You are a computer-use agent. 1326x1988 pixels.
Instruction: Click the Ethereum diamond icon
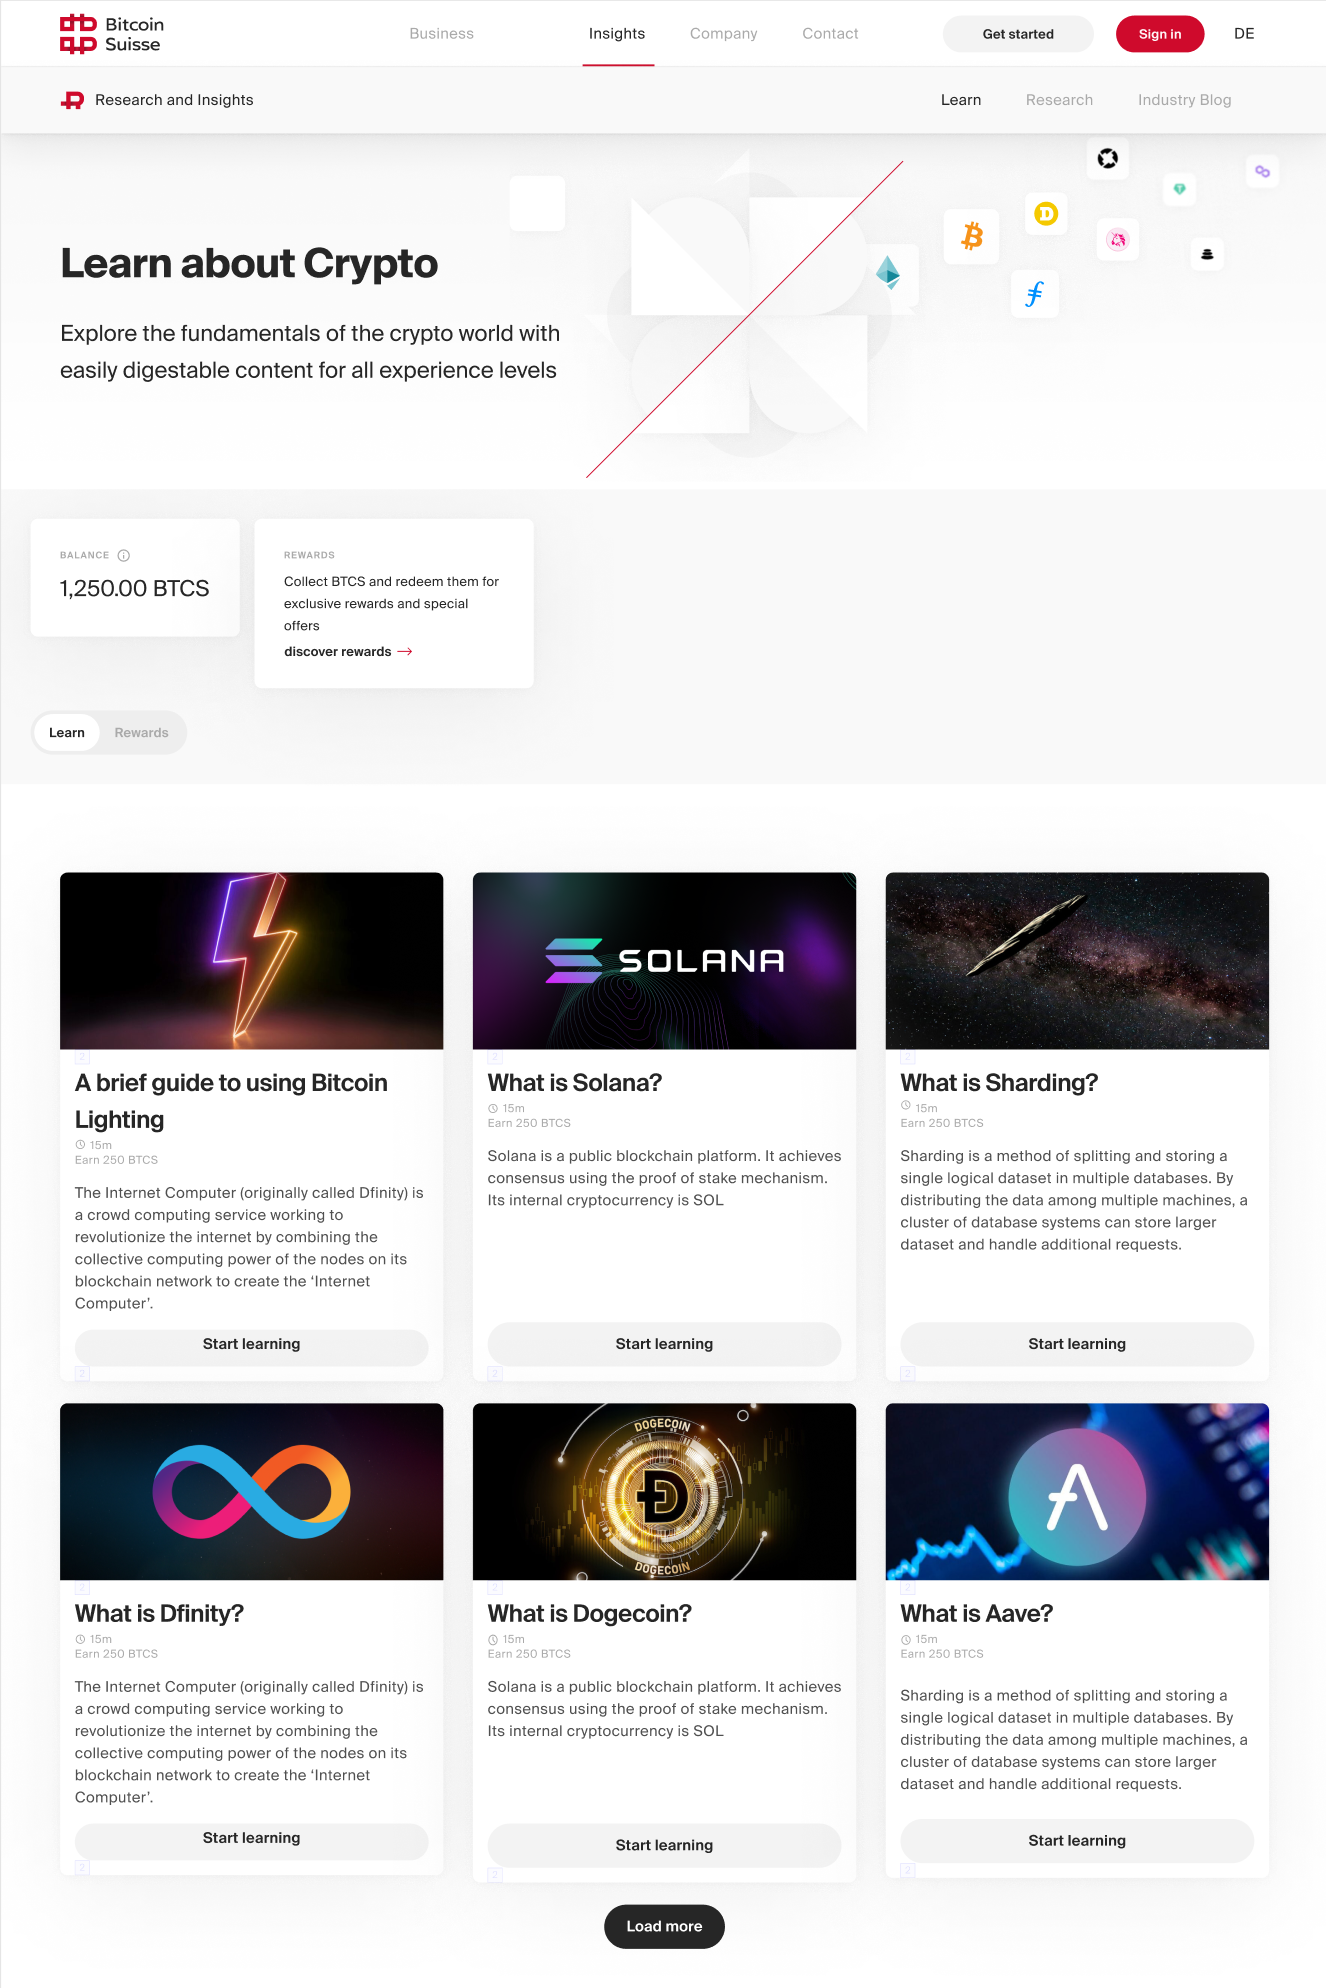[888, 273]
